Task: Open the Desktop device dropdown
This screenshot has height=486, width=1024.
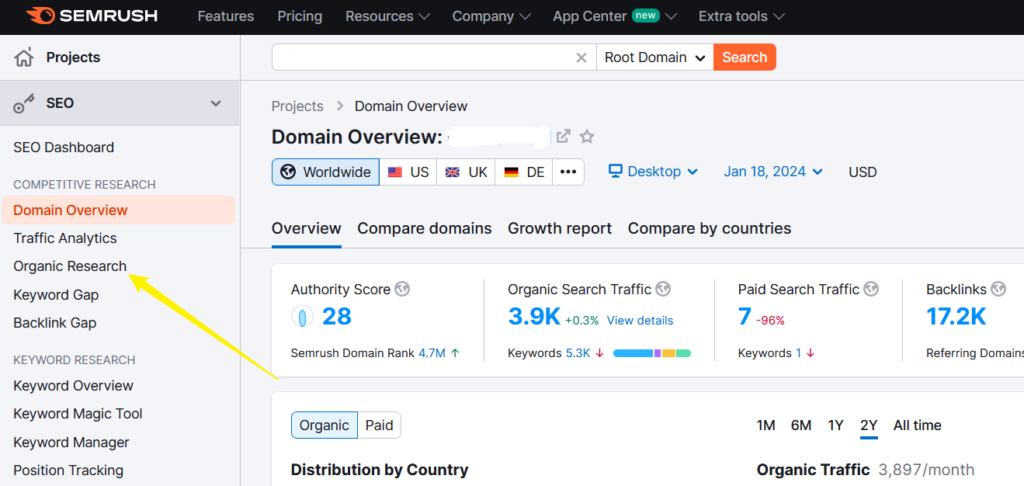Action: coord(653,172)
